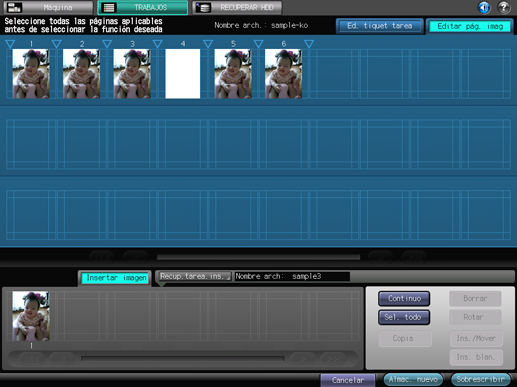Click the Ins./Mover button
This screenshot has width=517, height=387.
click(476, 338)
